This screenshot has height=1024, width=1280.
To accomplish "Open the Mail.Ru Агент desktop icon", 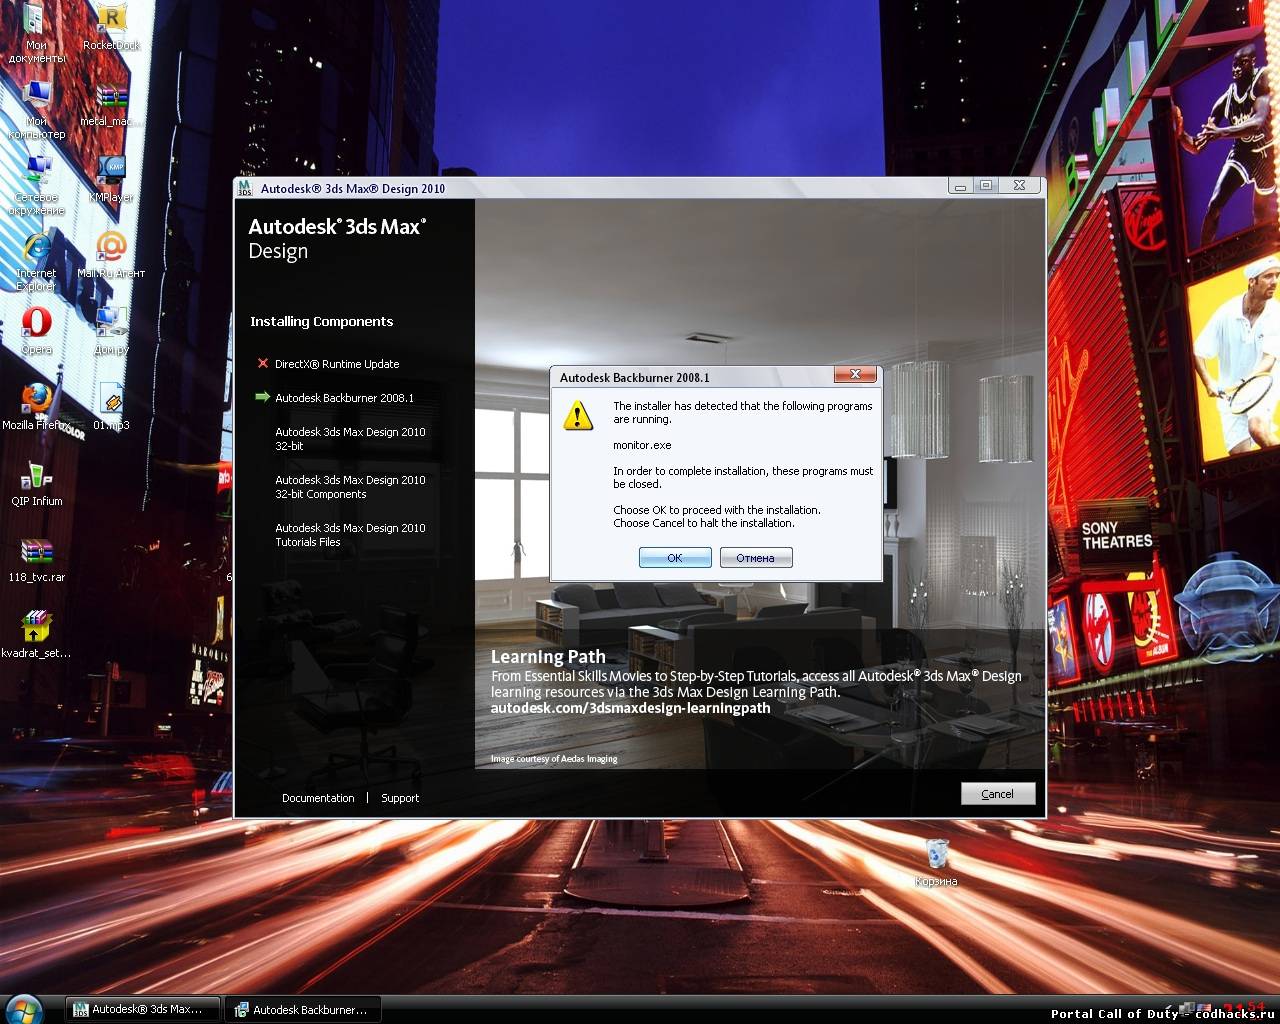I will pos(111,256).
